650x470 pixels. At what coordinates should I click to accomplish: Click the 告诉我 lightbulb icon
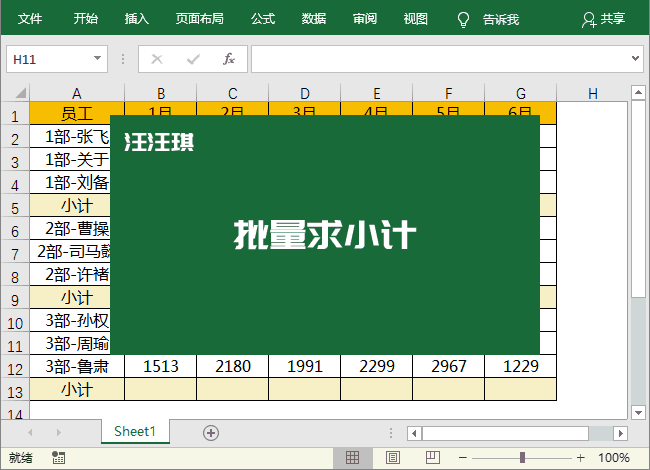(463, 19)
